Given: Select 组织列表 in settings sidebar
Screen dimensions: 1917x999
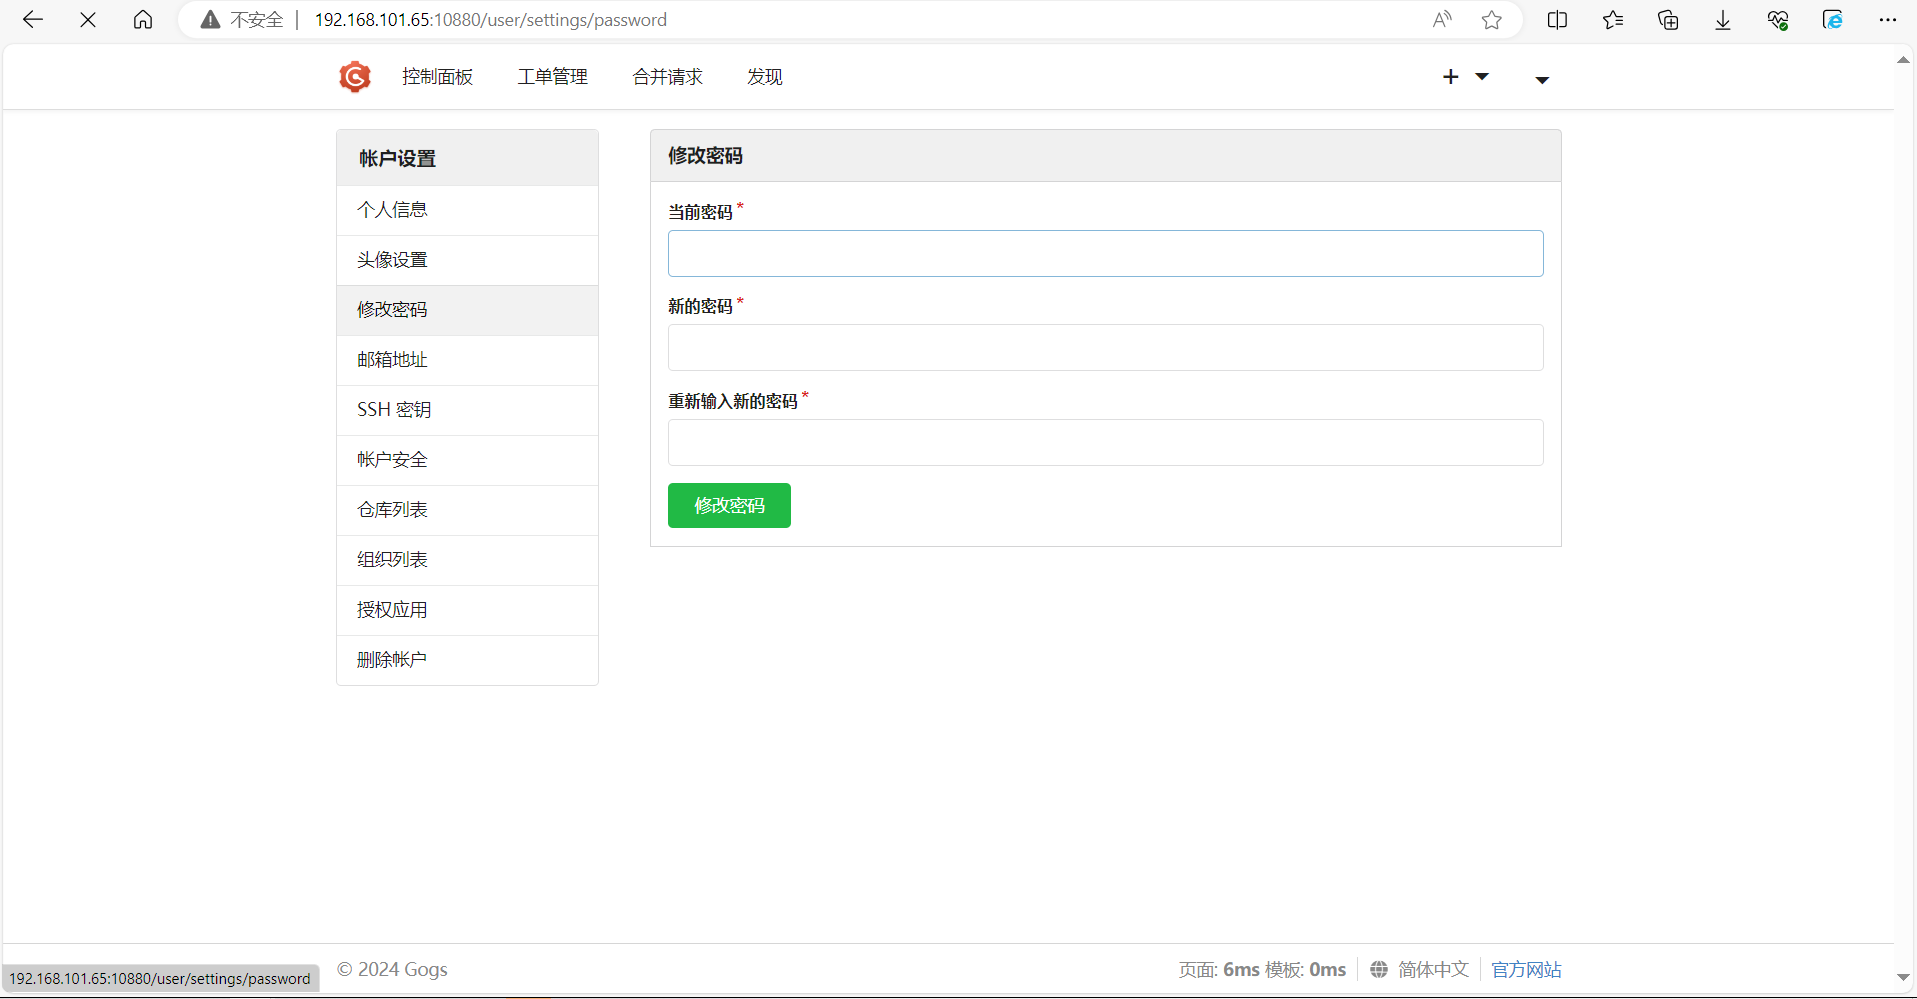Looking at the screenshot, I should (x=467, y=560).
